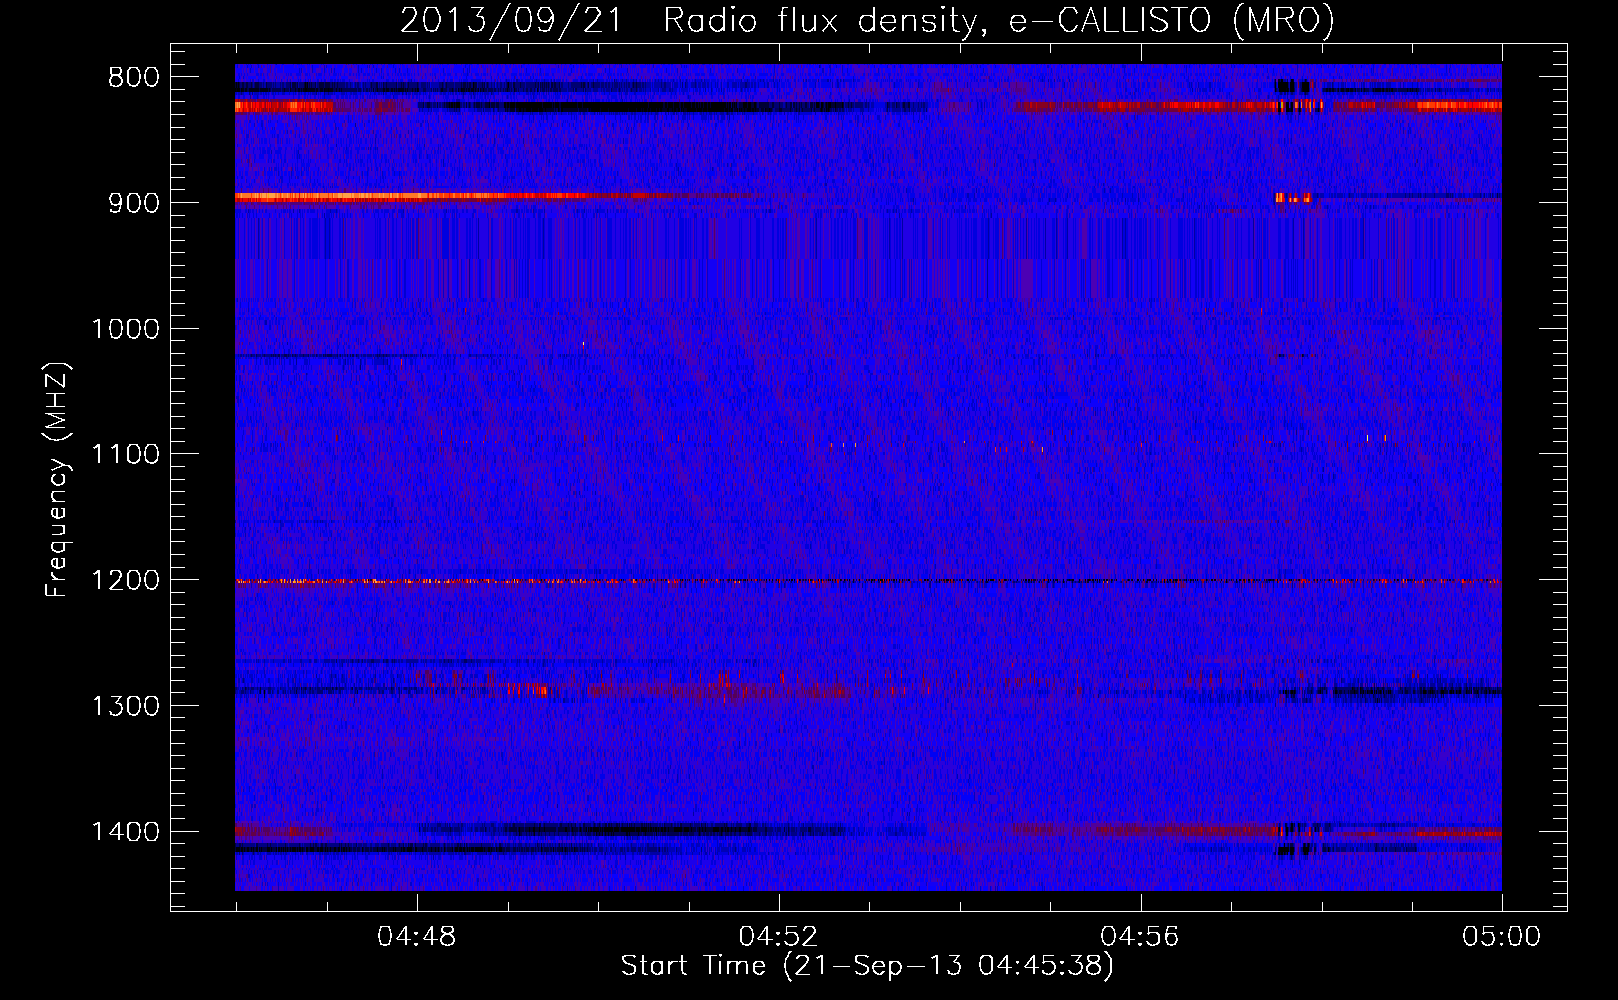Click the '05:00' time axis label
Screen dimensions: 1618x1000
coord(1501,937)
